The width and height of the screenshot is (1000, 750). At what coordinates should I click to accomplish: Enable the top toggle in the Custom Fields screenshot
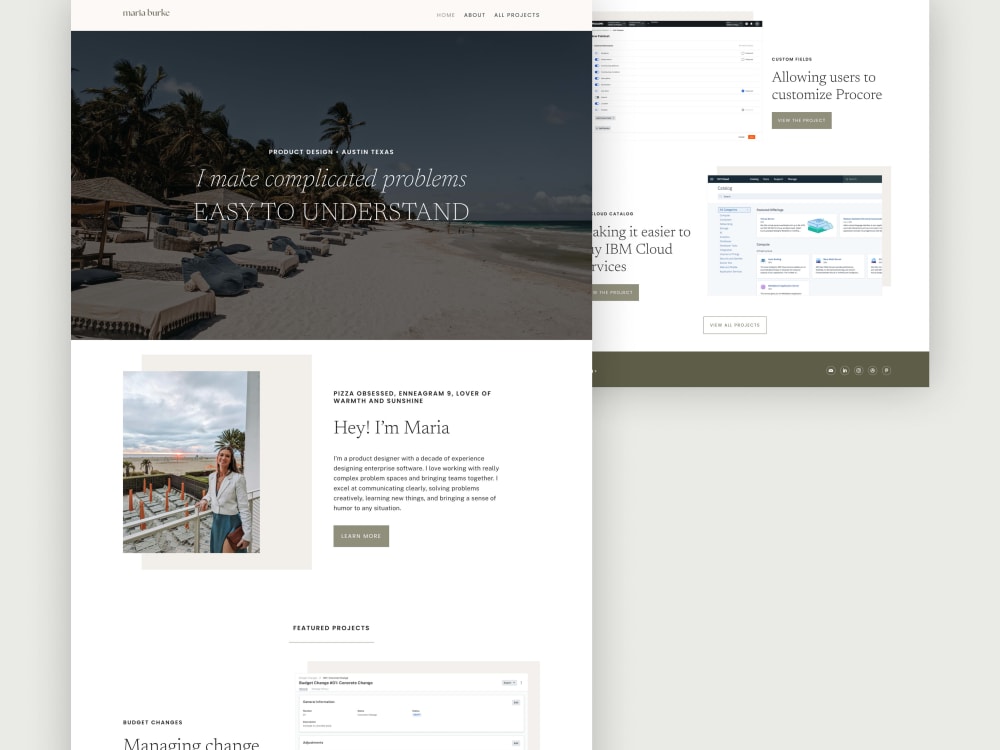(x=596, y=53)
